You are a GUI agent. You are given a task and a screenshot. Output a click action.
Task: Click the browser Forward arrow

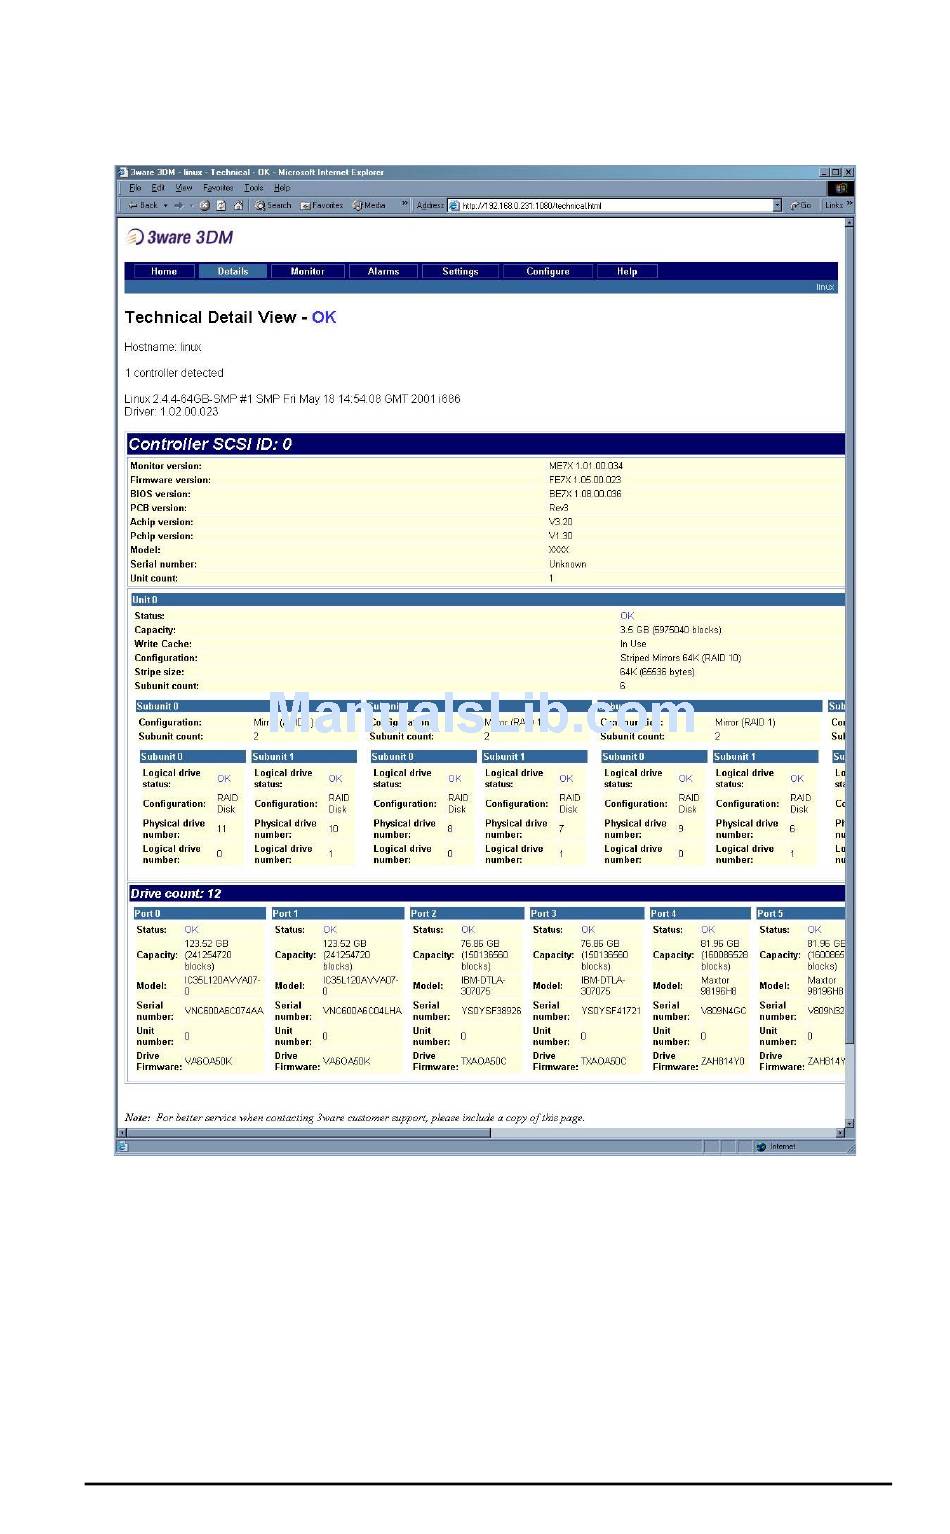click(178, 205)
